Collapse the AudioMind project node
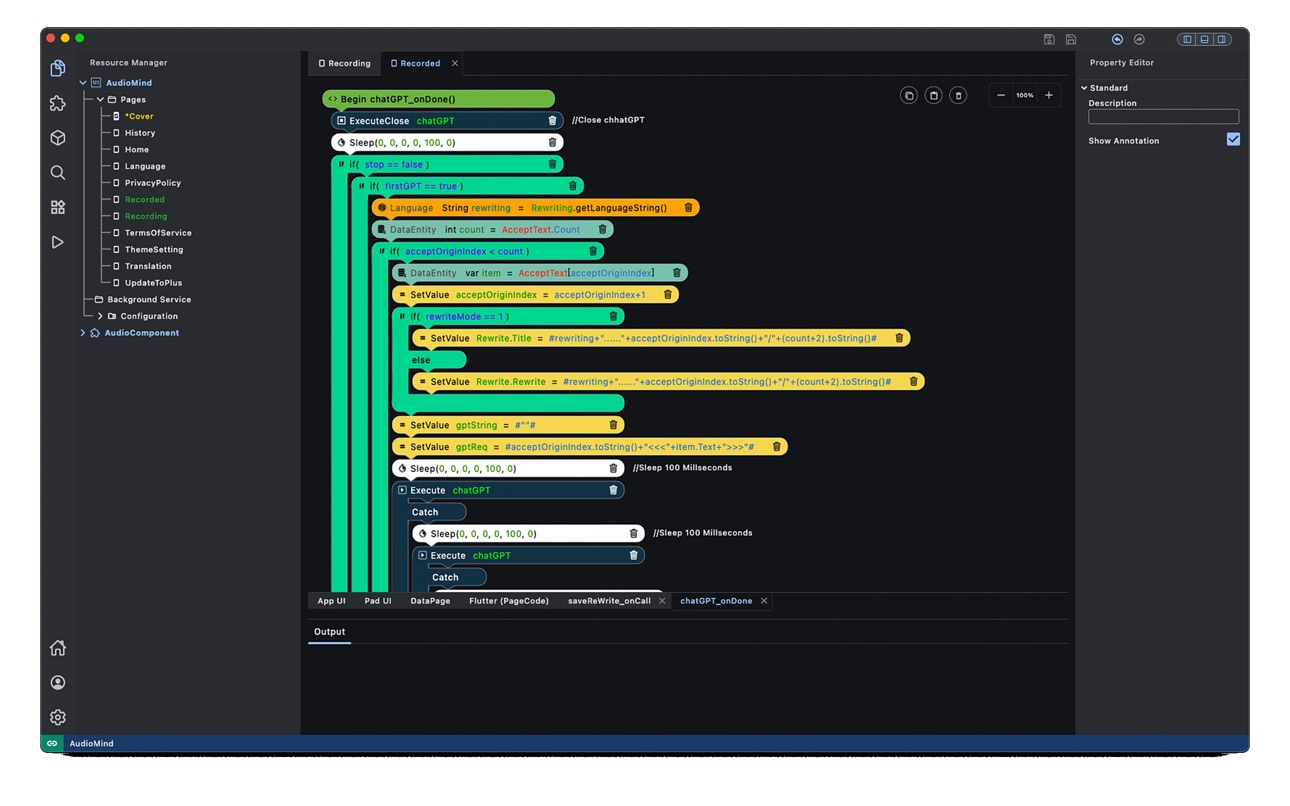 pyautogui.click(x=83, y=83)
